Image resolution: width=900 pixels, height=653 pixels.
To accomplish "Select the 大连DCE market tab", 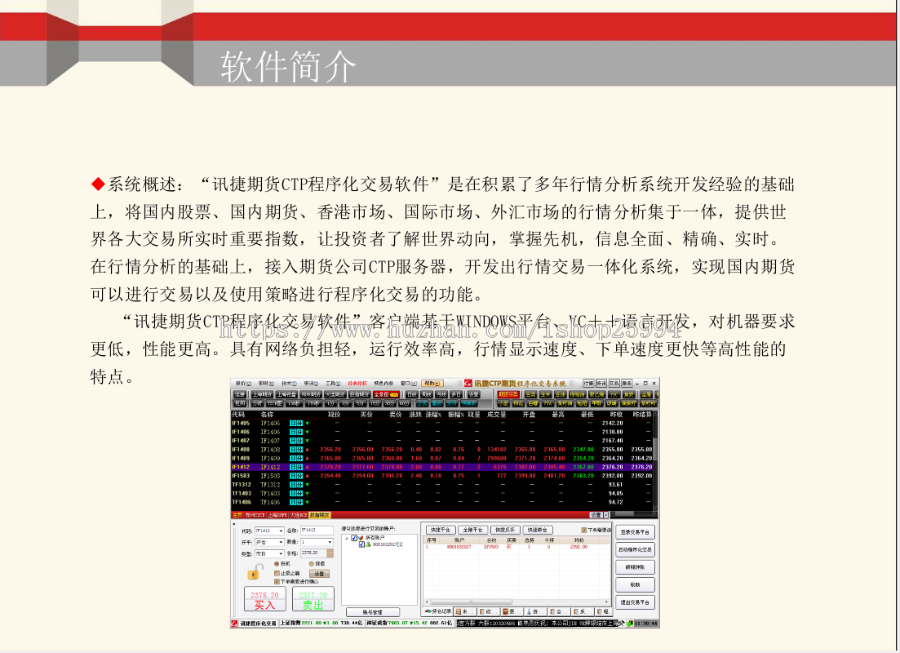I will point(298,515).
